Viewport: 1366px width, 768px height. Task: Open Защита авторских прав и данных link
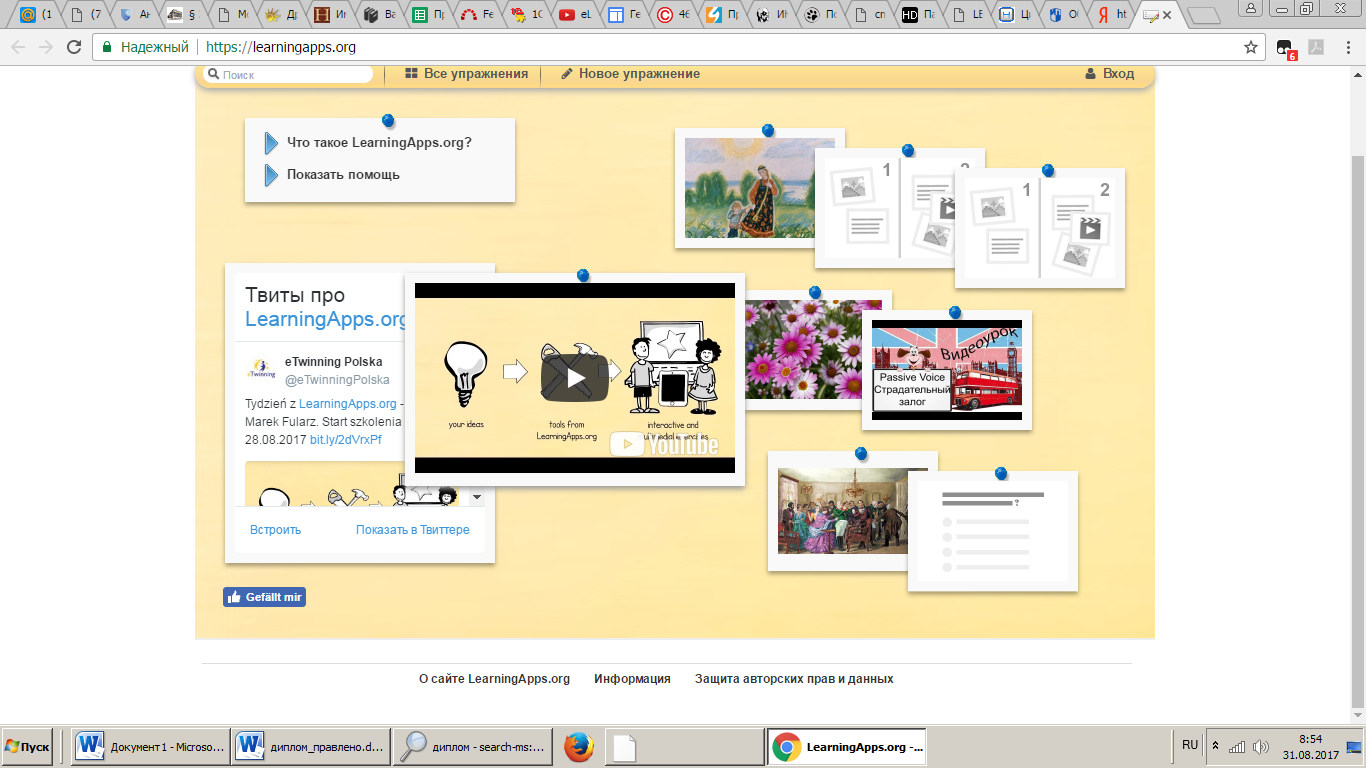pyautogui.click(x=794, y=679)
